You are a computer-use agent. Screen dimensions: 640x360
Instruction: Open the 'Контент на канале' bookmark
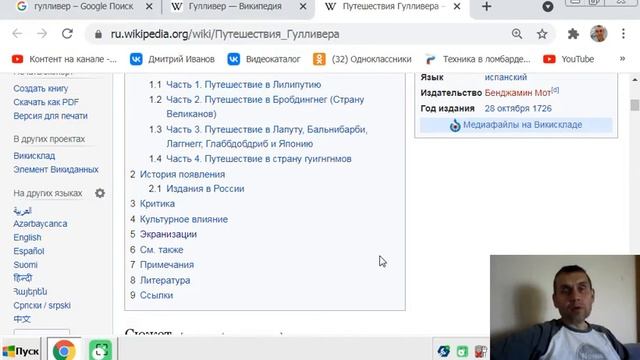[64, 59]
